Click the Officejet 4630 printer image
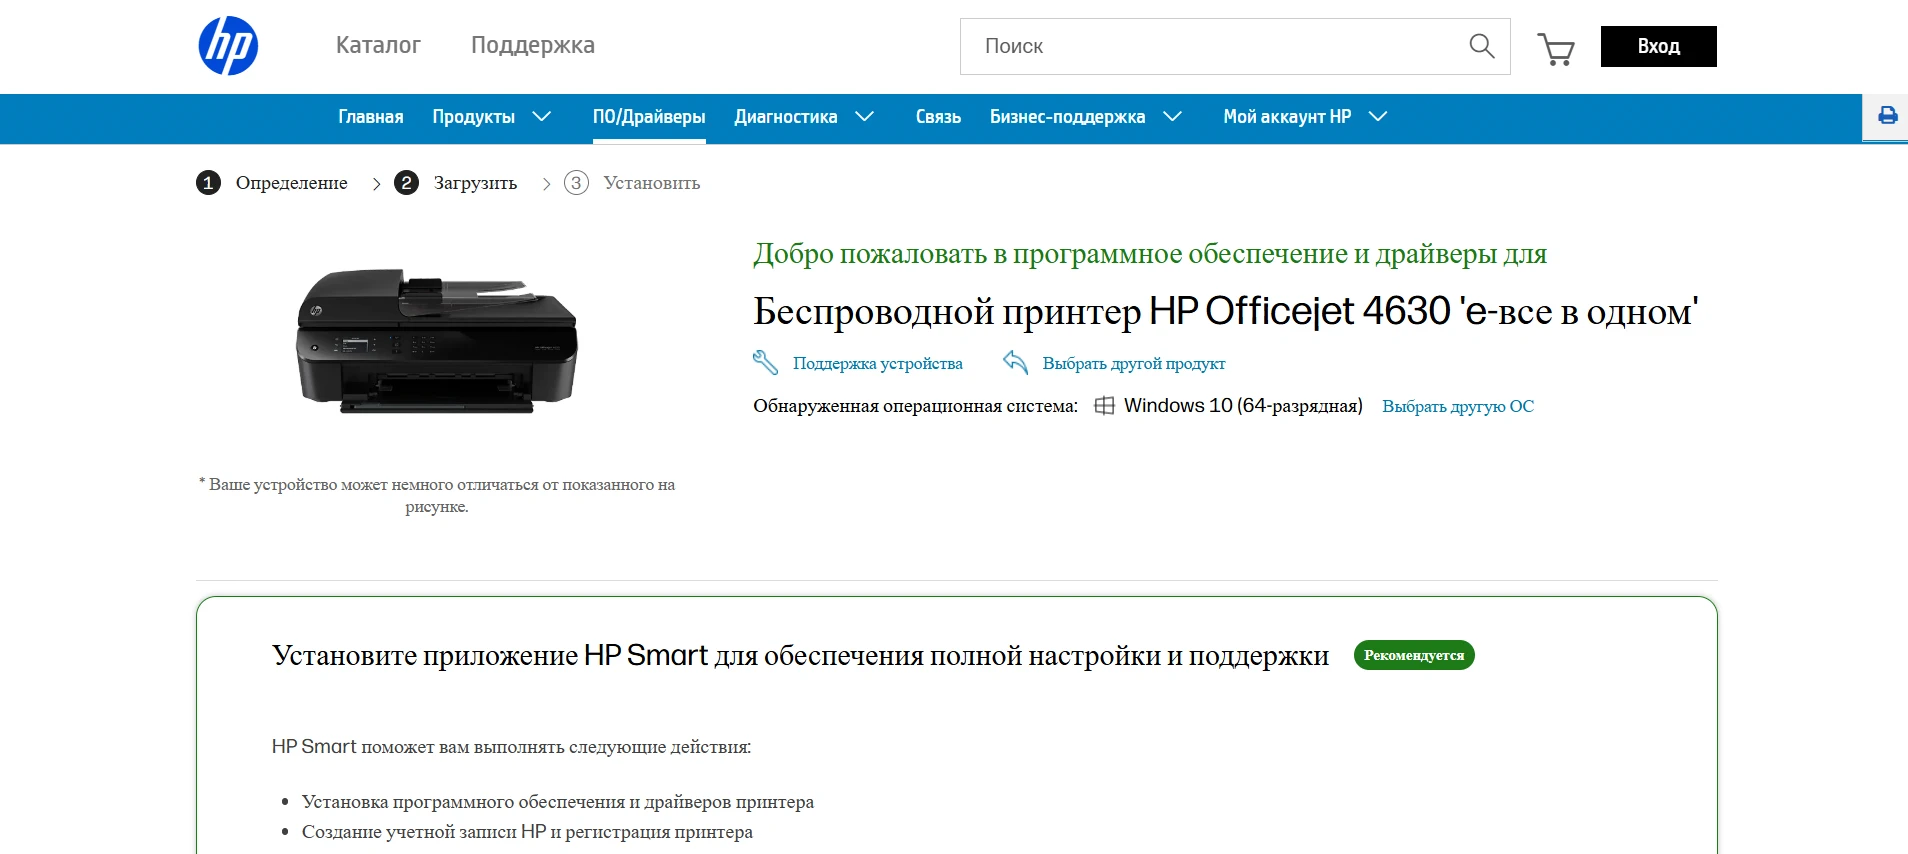Screen dimensions: 1908x854 point(437,341)
